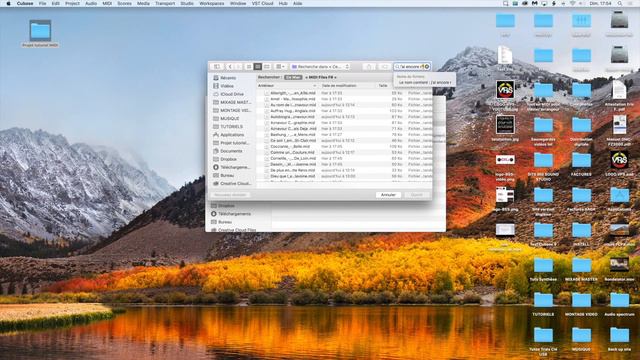Image resolution: width=640 pixels, height=360 pixels.
Task: Switch the file dialog to icon view
Action: click(249, 67)
